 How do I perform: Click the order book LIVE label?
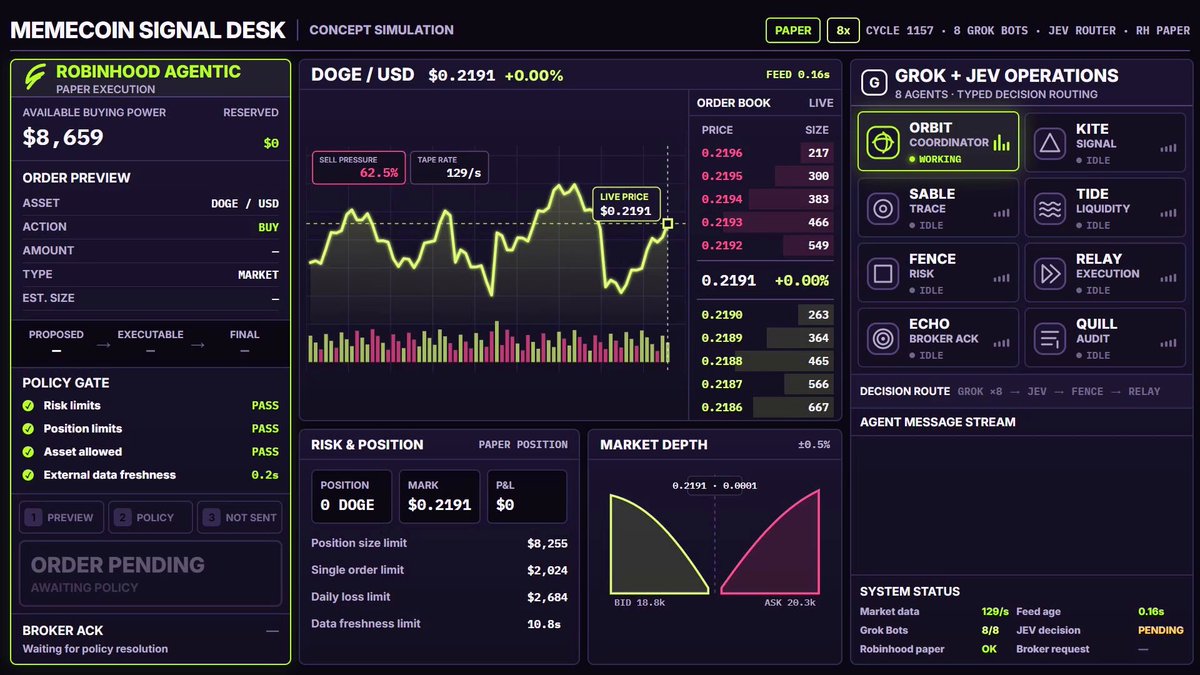821,103
